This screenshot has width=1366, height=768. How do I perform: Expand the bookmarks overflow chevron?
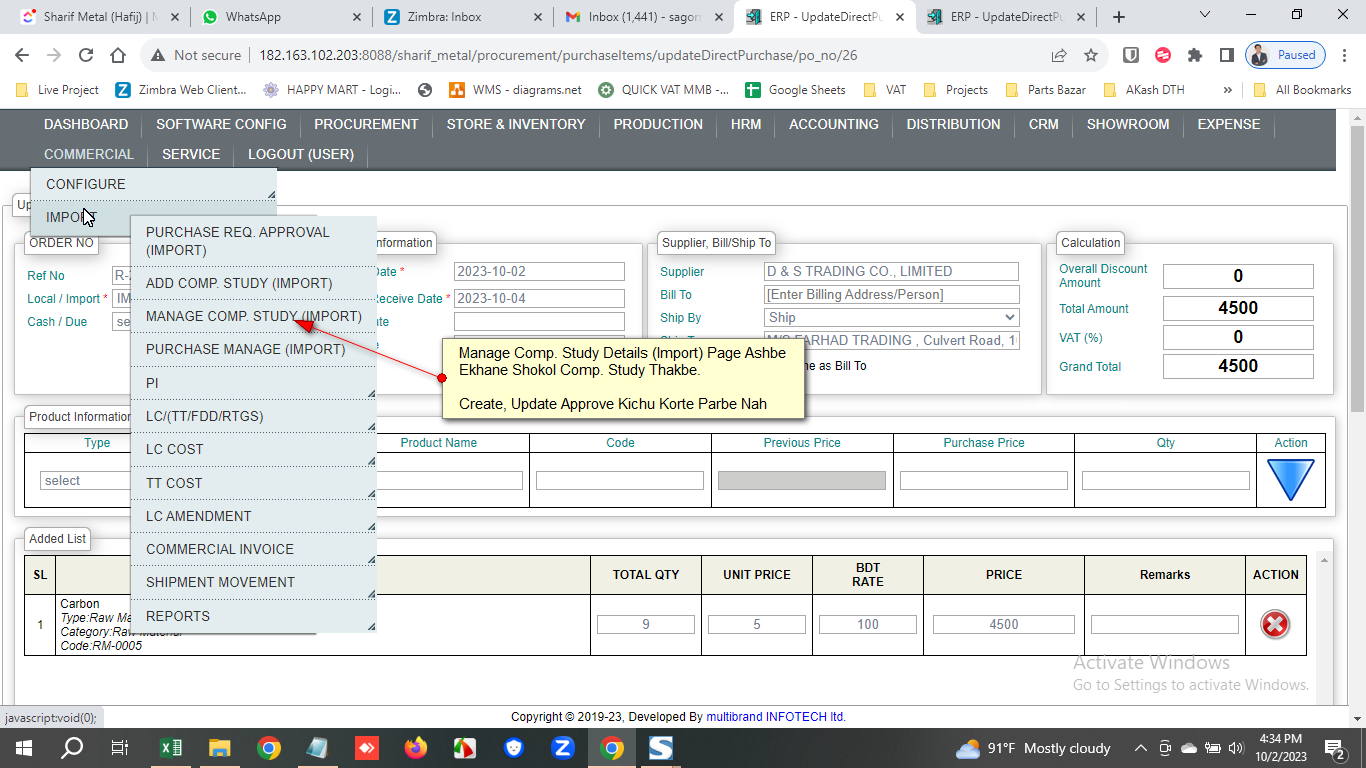pos(1227,90)
